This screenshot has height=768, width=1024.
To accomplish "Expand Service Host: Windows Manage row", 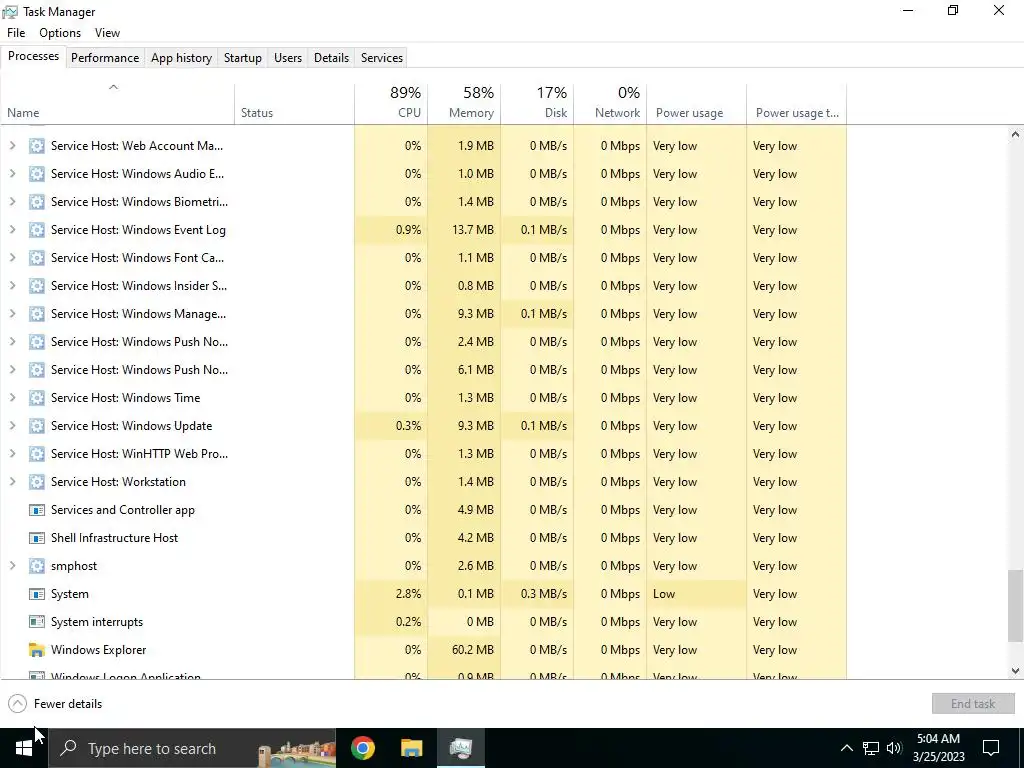I will click(x=12, y=314).
